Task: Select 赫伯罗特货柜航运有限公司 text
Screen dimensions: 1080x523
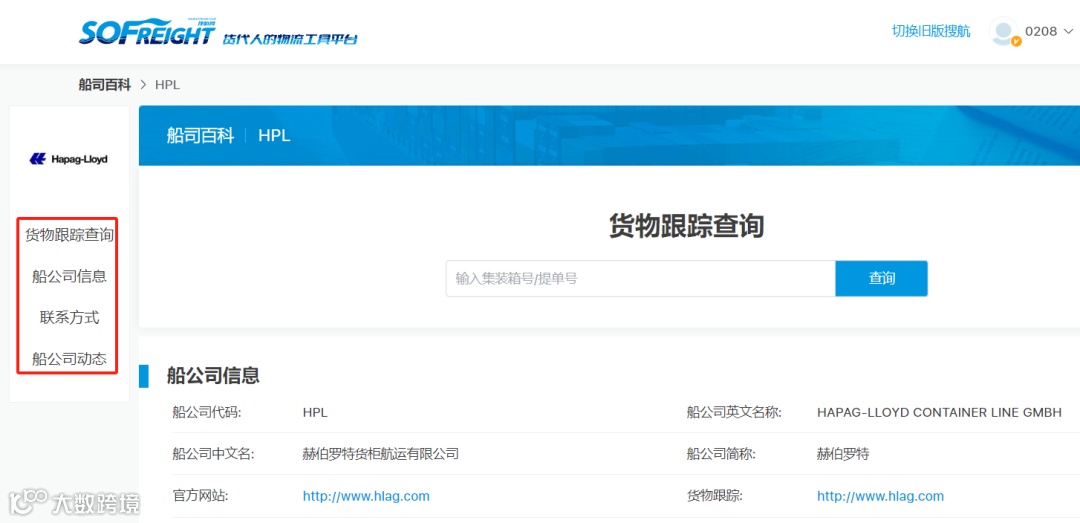Action: (x=381, y=454)
